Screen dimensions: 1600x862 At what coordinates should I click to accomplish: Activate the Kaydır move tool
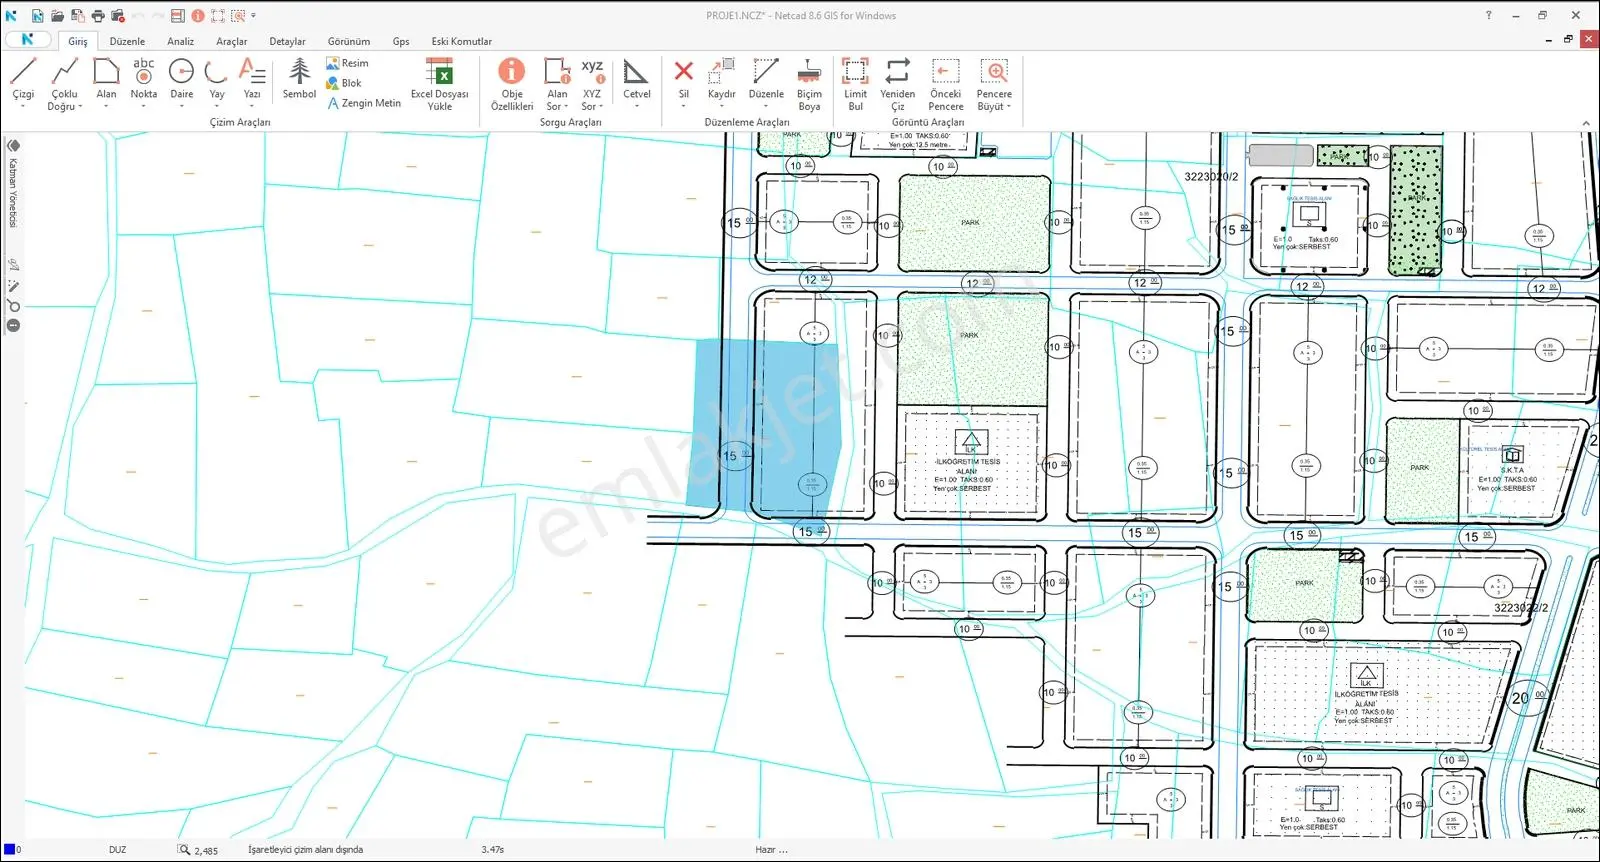coord(722,83)
